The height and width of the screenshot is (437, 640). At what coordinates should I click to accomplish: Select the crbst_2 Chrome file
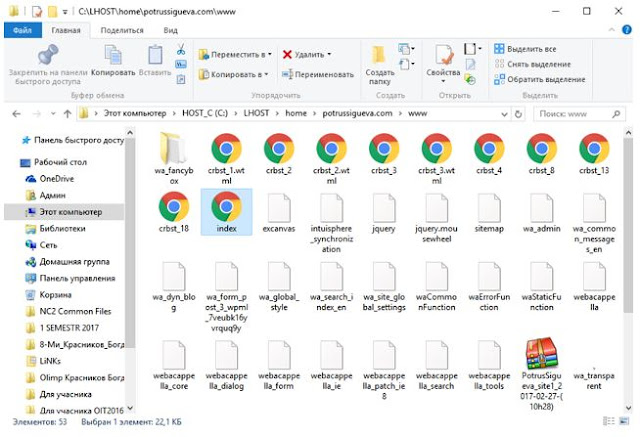click(x=279, y=154)
